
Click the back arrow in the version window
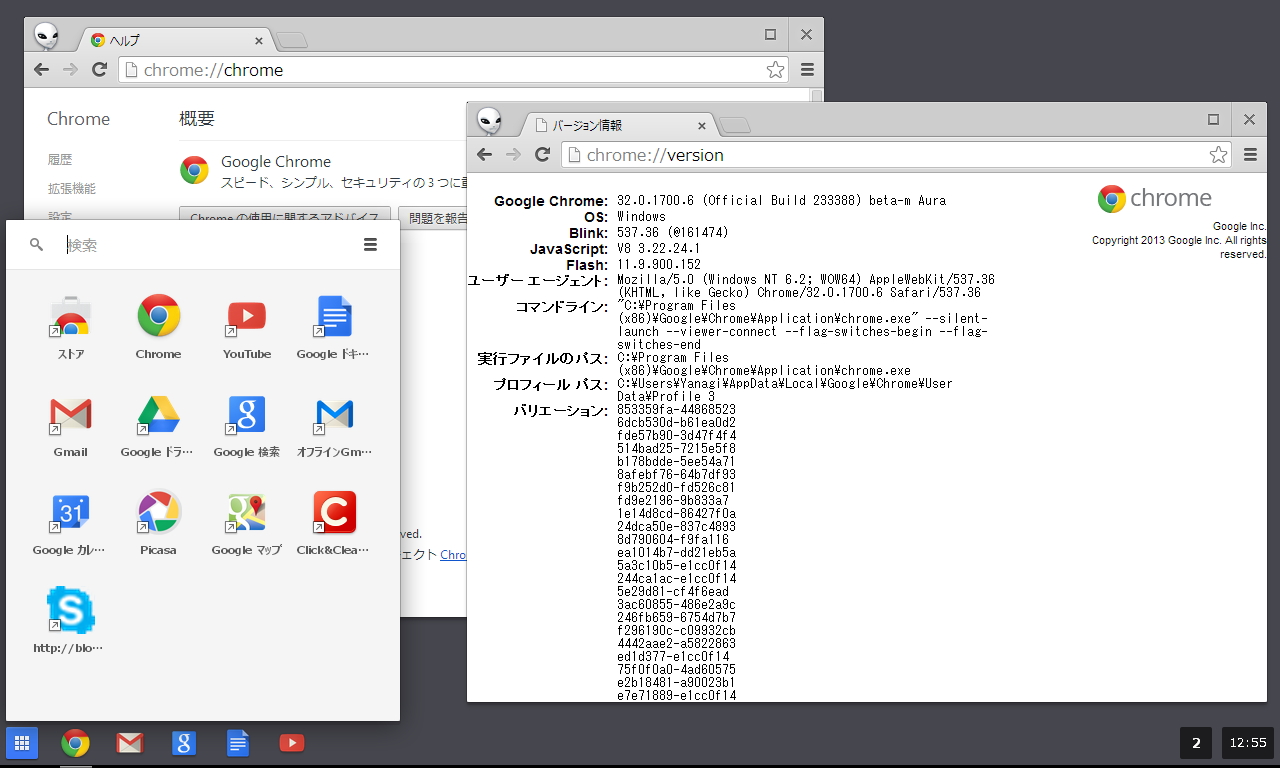tap(485, 154)
